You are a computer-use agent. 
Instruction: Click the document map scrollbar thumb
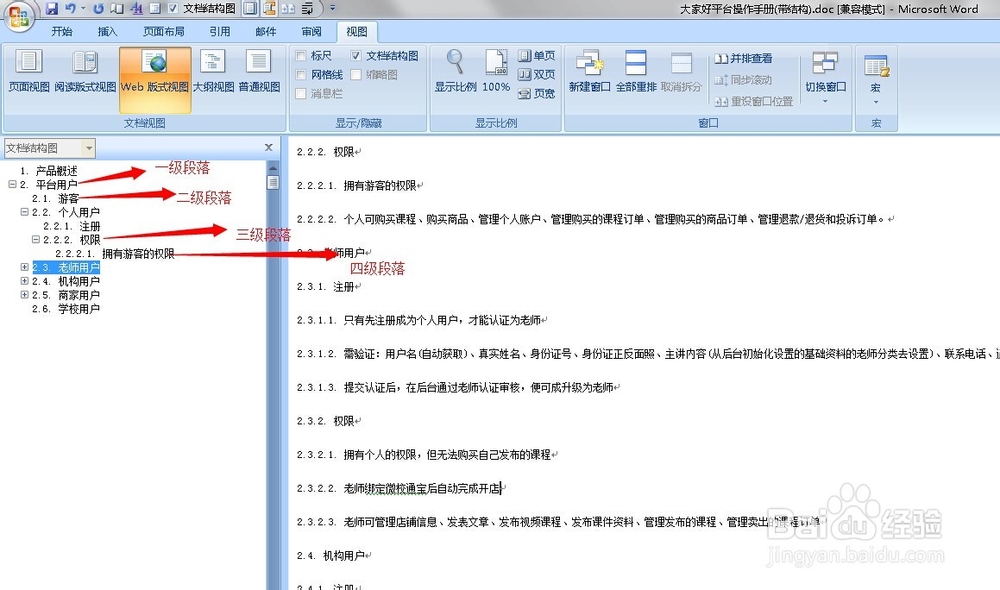(x=273, y=182)
